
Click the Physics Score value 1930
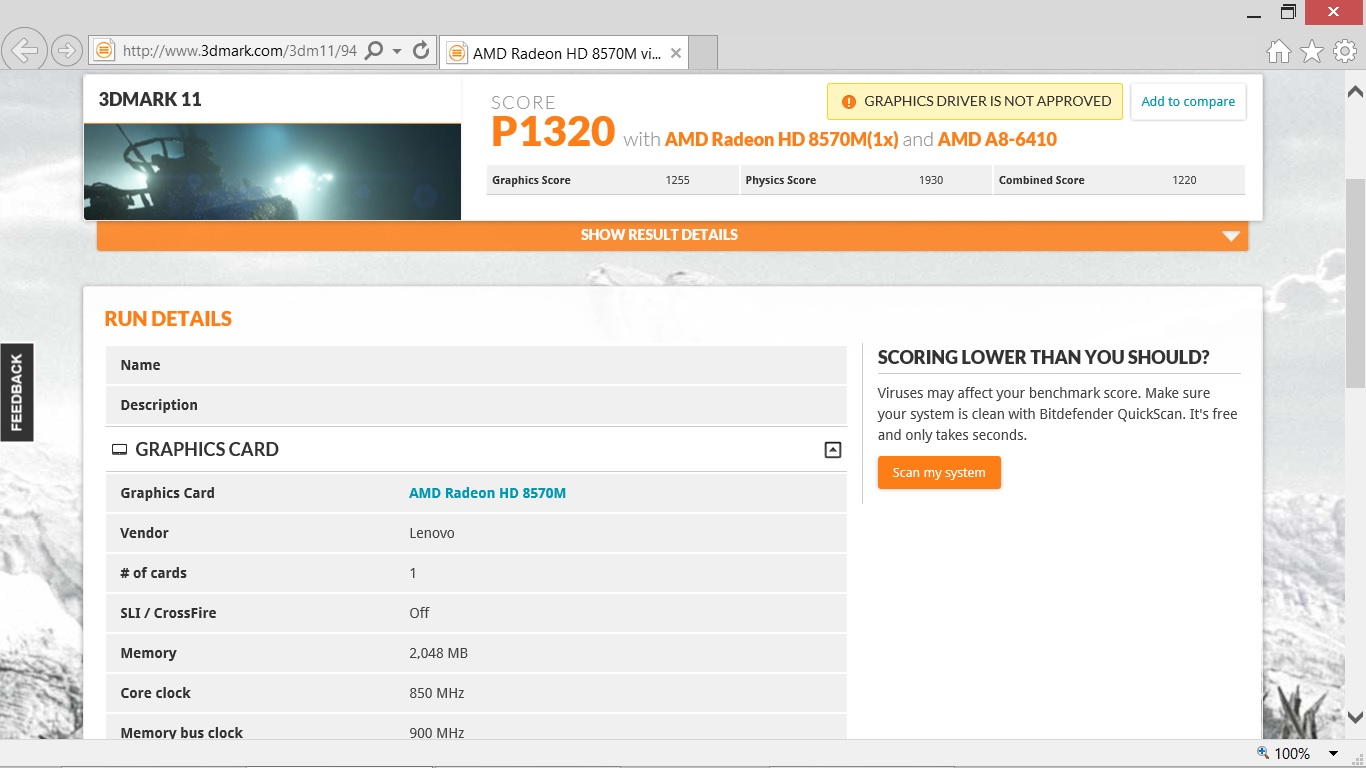pos(931,180)
